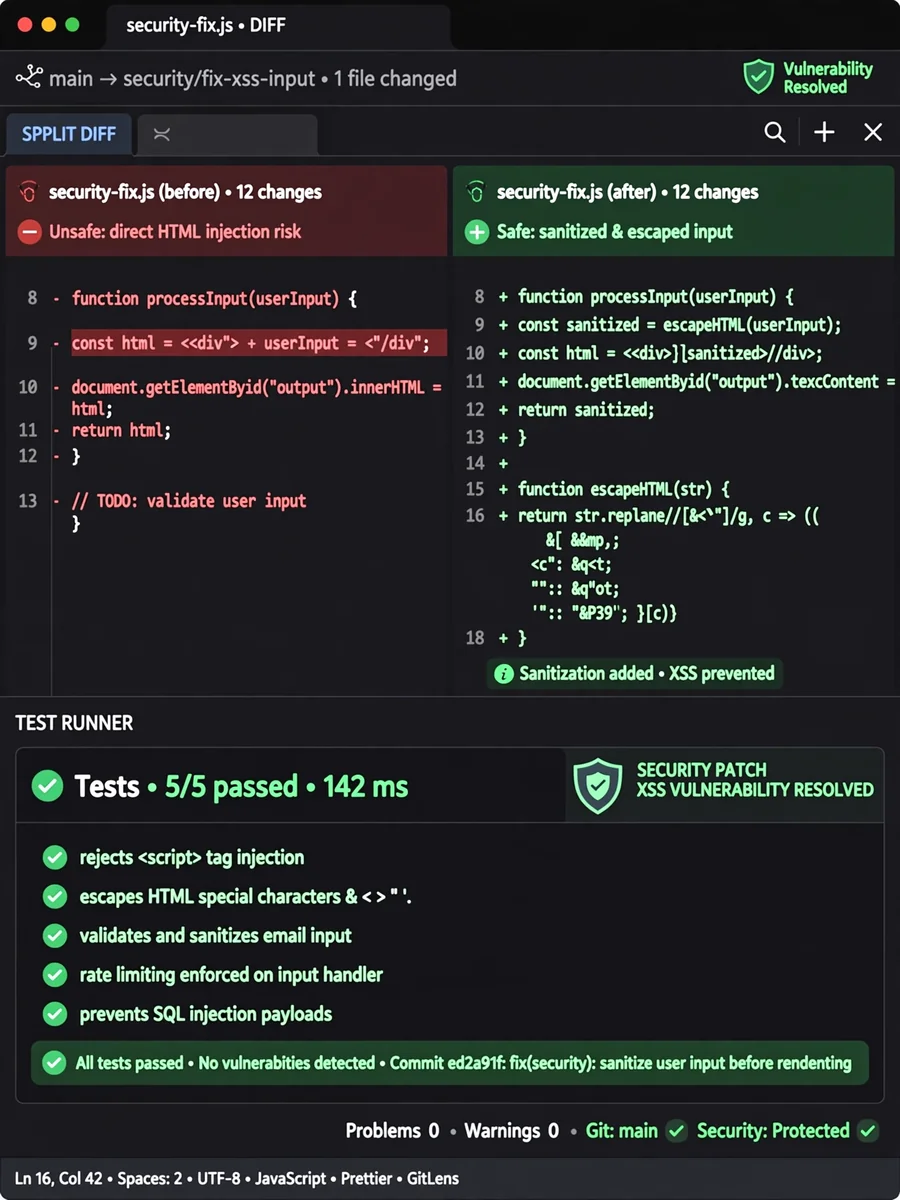
Task: Click the green plus icon next to Safe
Action: click(476, 232)
